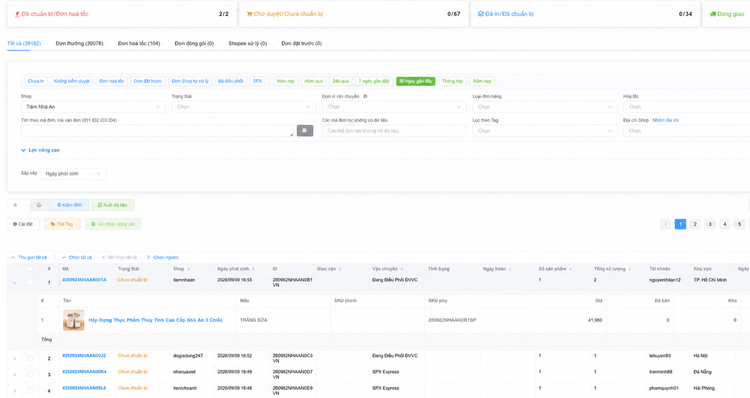The width and height of the screenshot is (750, 398).
Task: Click sort icon on Tổng số lượng column
Action: point(630,269)
